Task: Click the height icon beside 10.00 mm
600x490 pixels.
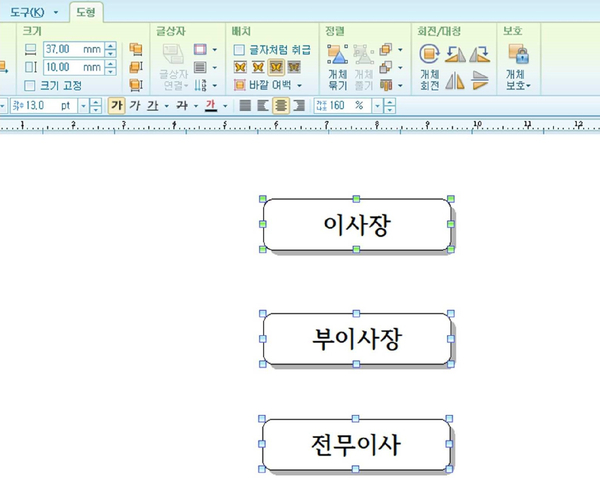Action: 31,67
